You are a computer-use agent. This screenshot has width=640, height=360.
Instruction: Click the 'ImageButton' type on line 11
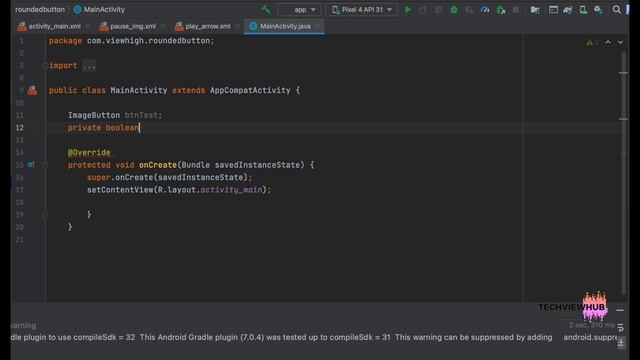click(94, 115)
